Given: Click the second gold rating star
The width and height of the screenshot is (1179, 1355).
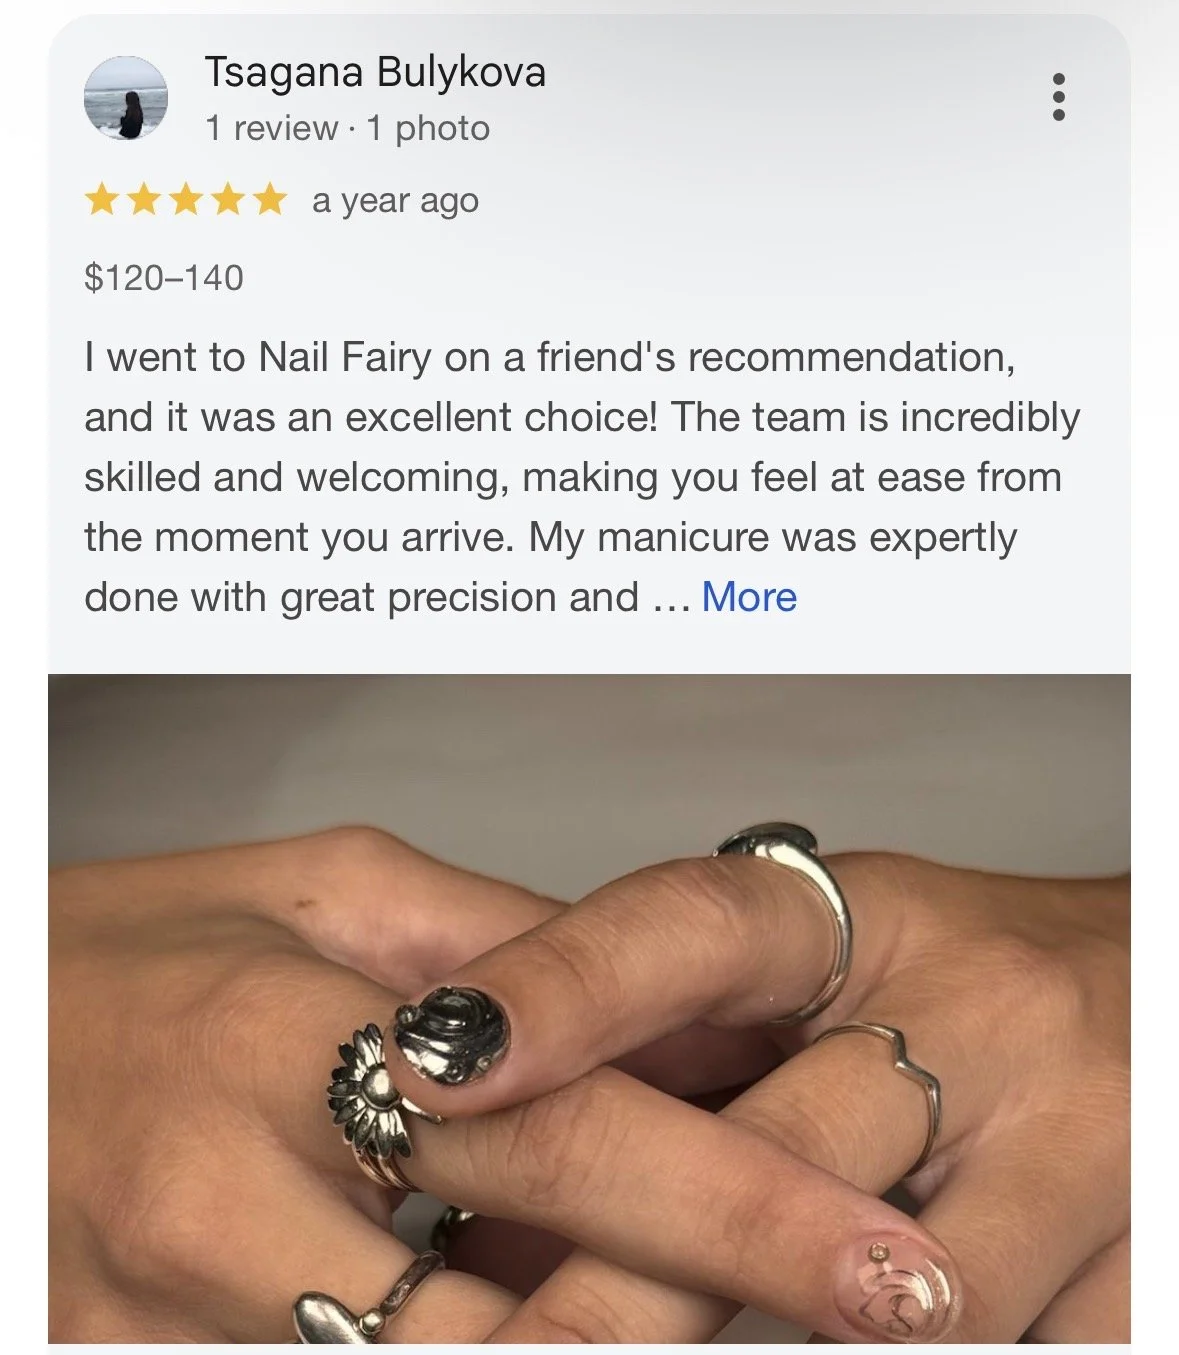Looking at the screenshot, I should (144, 200).
